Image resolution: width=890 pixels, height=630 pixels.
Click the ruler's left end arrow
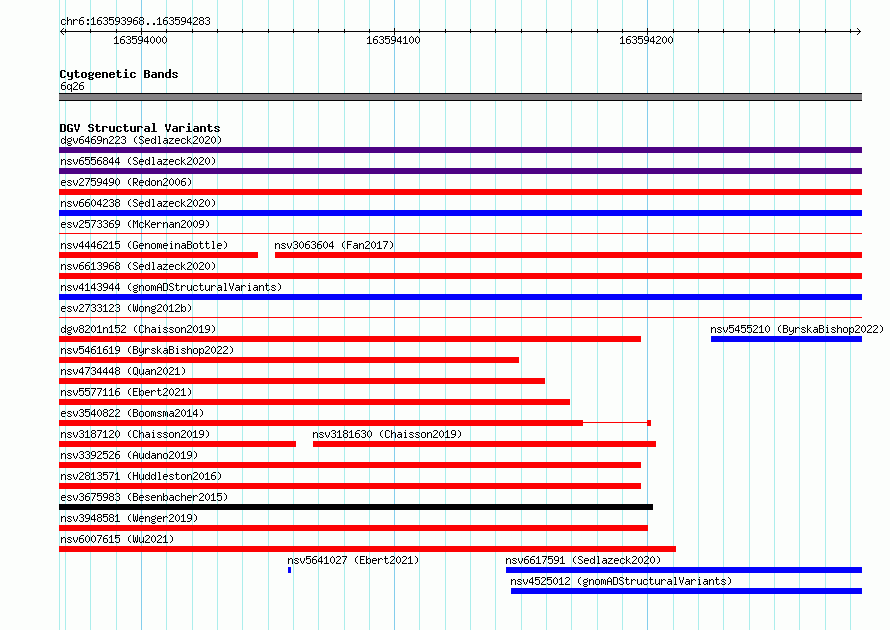coord(63,31)
